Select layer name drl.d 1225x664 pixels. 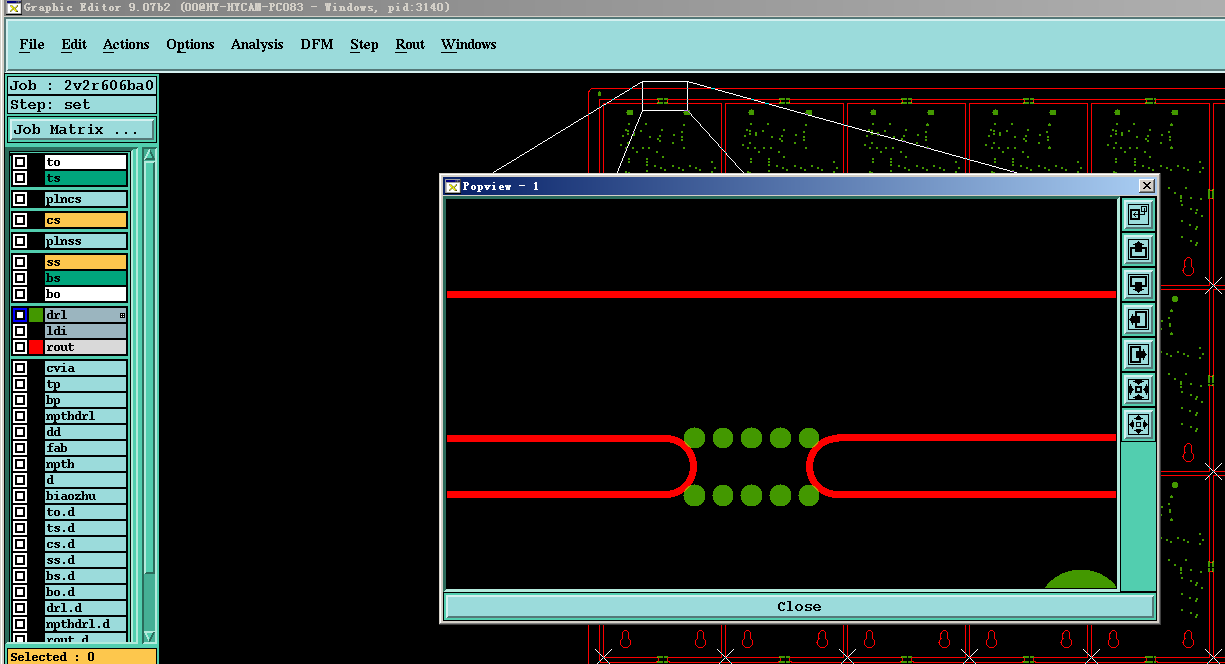tap(86, 608)
